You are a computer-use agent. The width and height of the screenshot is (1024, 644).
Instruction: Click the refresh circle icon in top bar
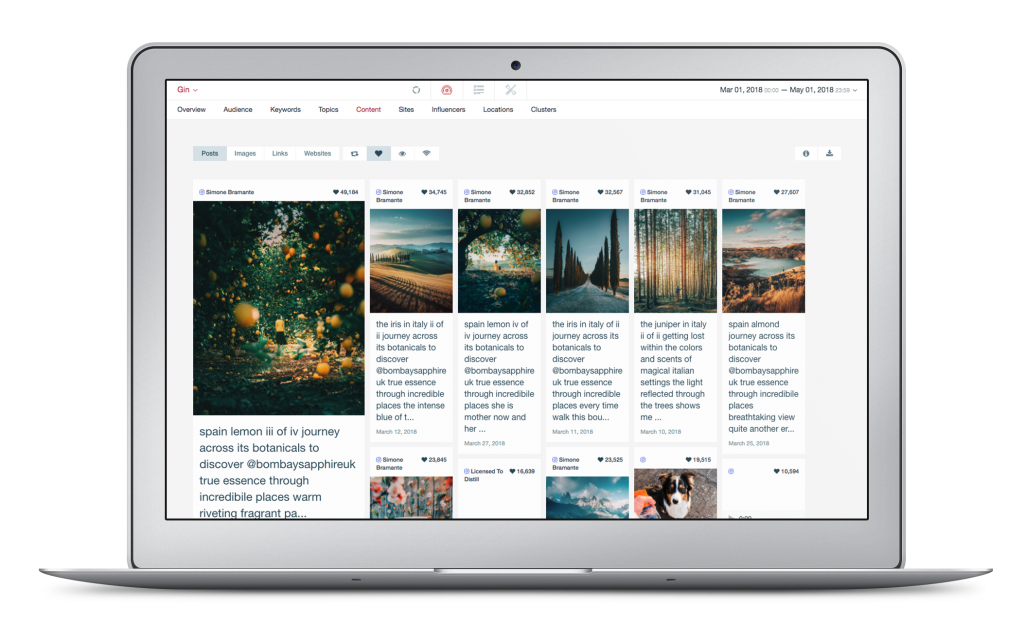click(416, 90)
